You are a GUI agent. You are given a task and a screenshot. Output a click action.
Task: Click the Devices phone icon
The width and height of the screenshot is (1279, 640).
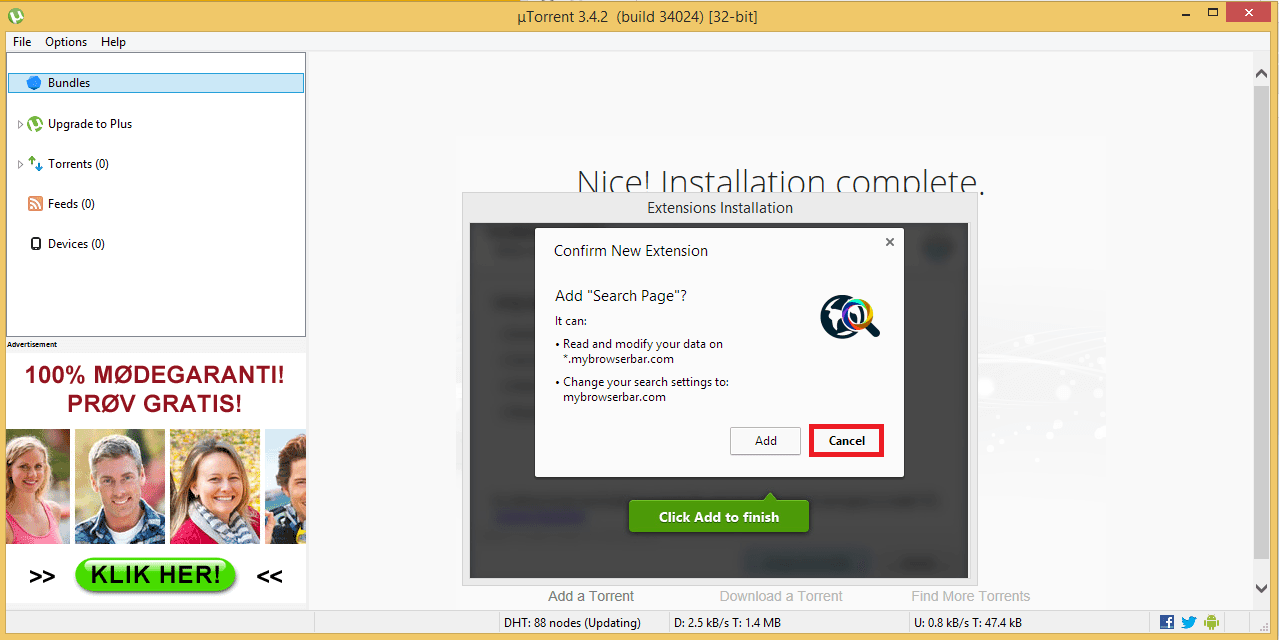tap(35, 244)
